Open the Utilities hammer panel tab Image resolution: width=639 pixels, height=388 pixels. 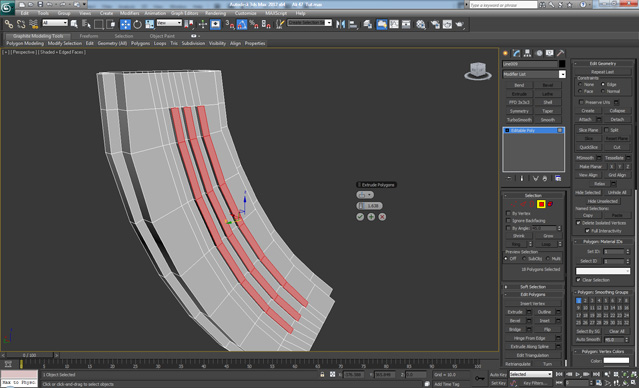561,53
